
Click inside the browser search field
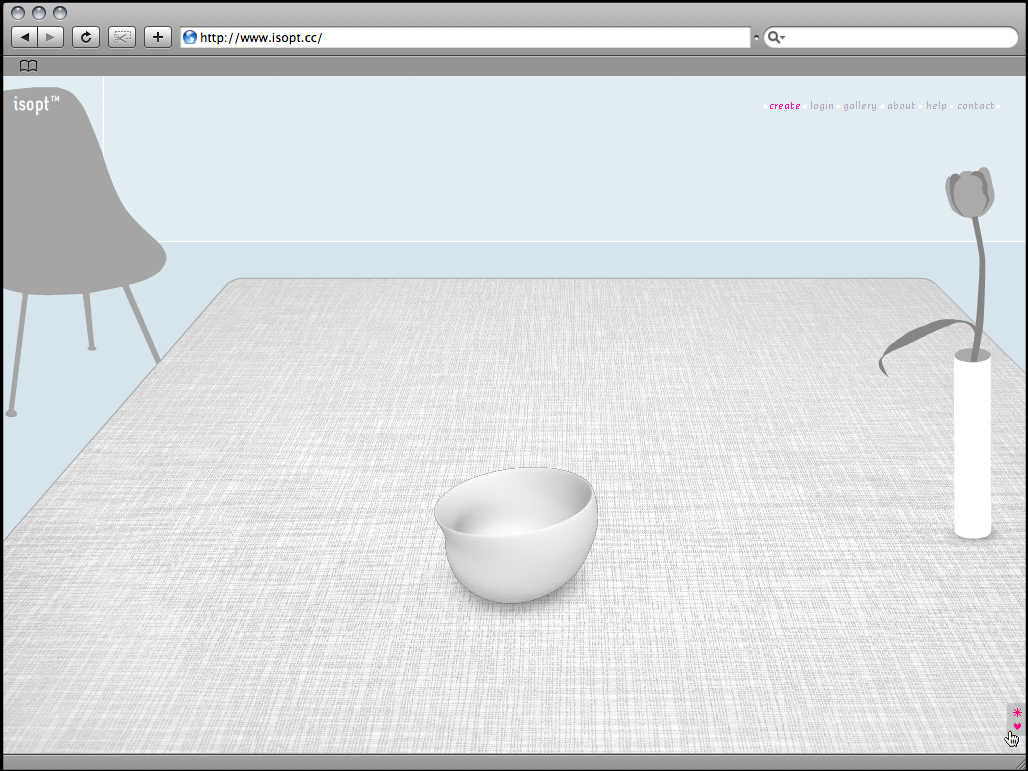(x=890, y=37)
